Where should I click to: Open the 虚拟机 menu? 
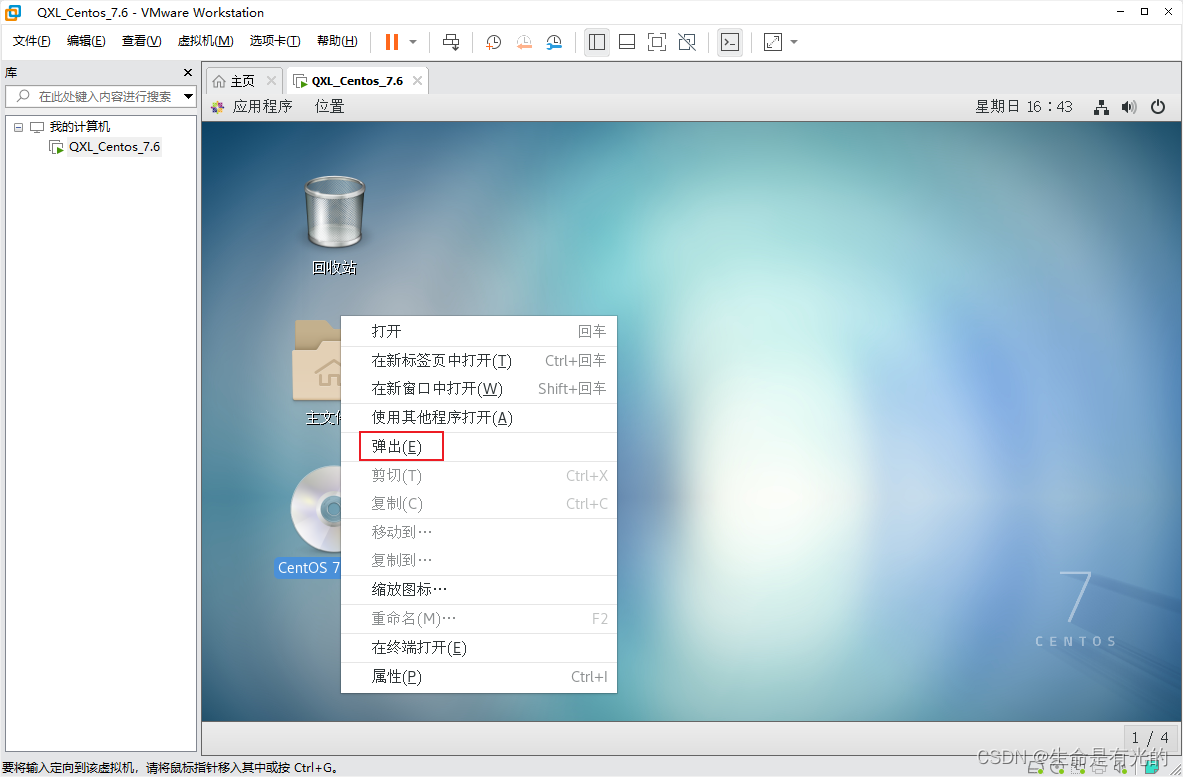(205, 41)
